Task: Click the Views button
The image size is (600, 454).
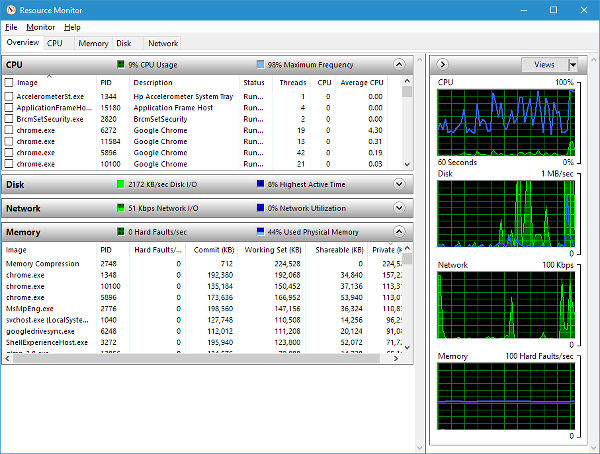Action: [x=545, y=65]
